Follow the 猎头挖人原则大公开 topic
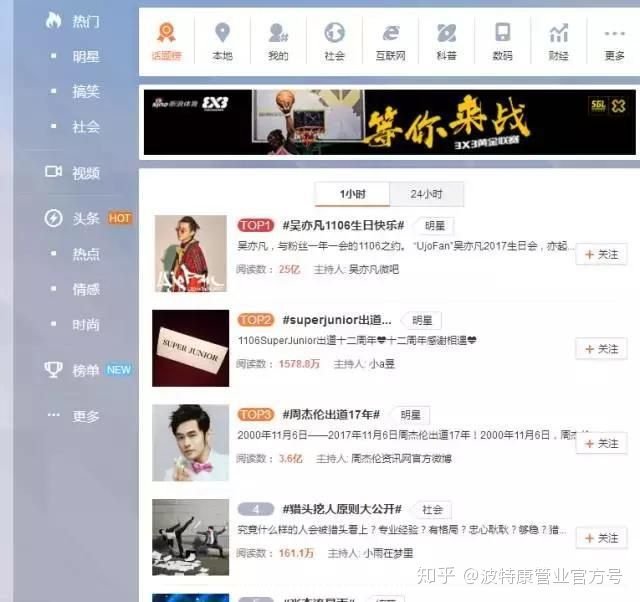 click(601, 538)
